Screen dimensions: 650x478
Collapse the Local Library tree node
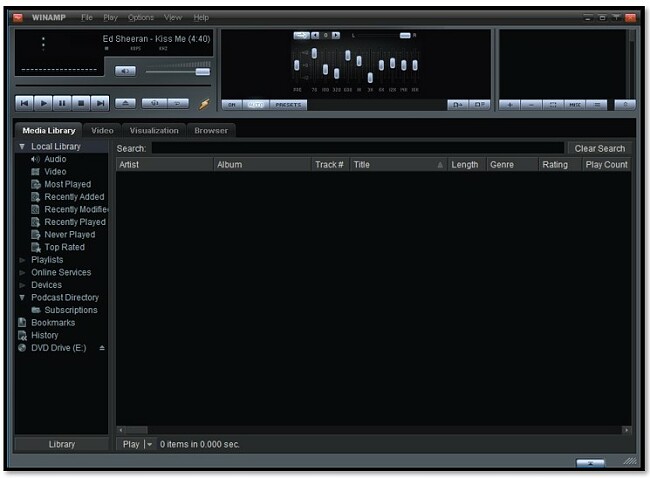point(22,146)
